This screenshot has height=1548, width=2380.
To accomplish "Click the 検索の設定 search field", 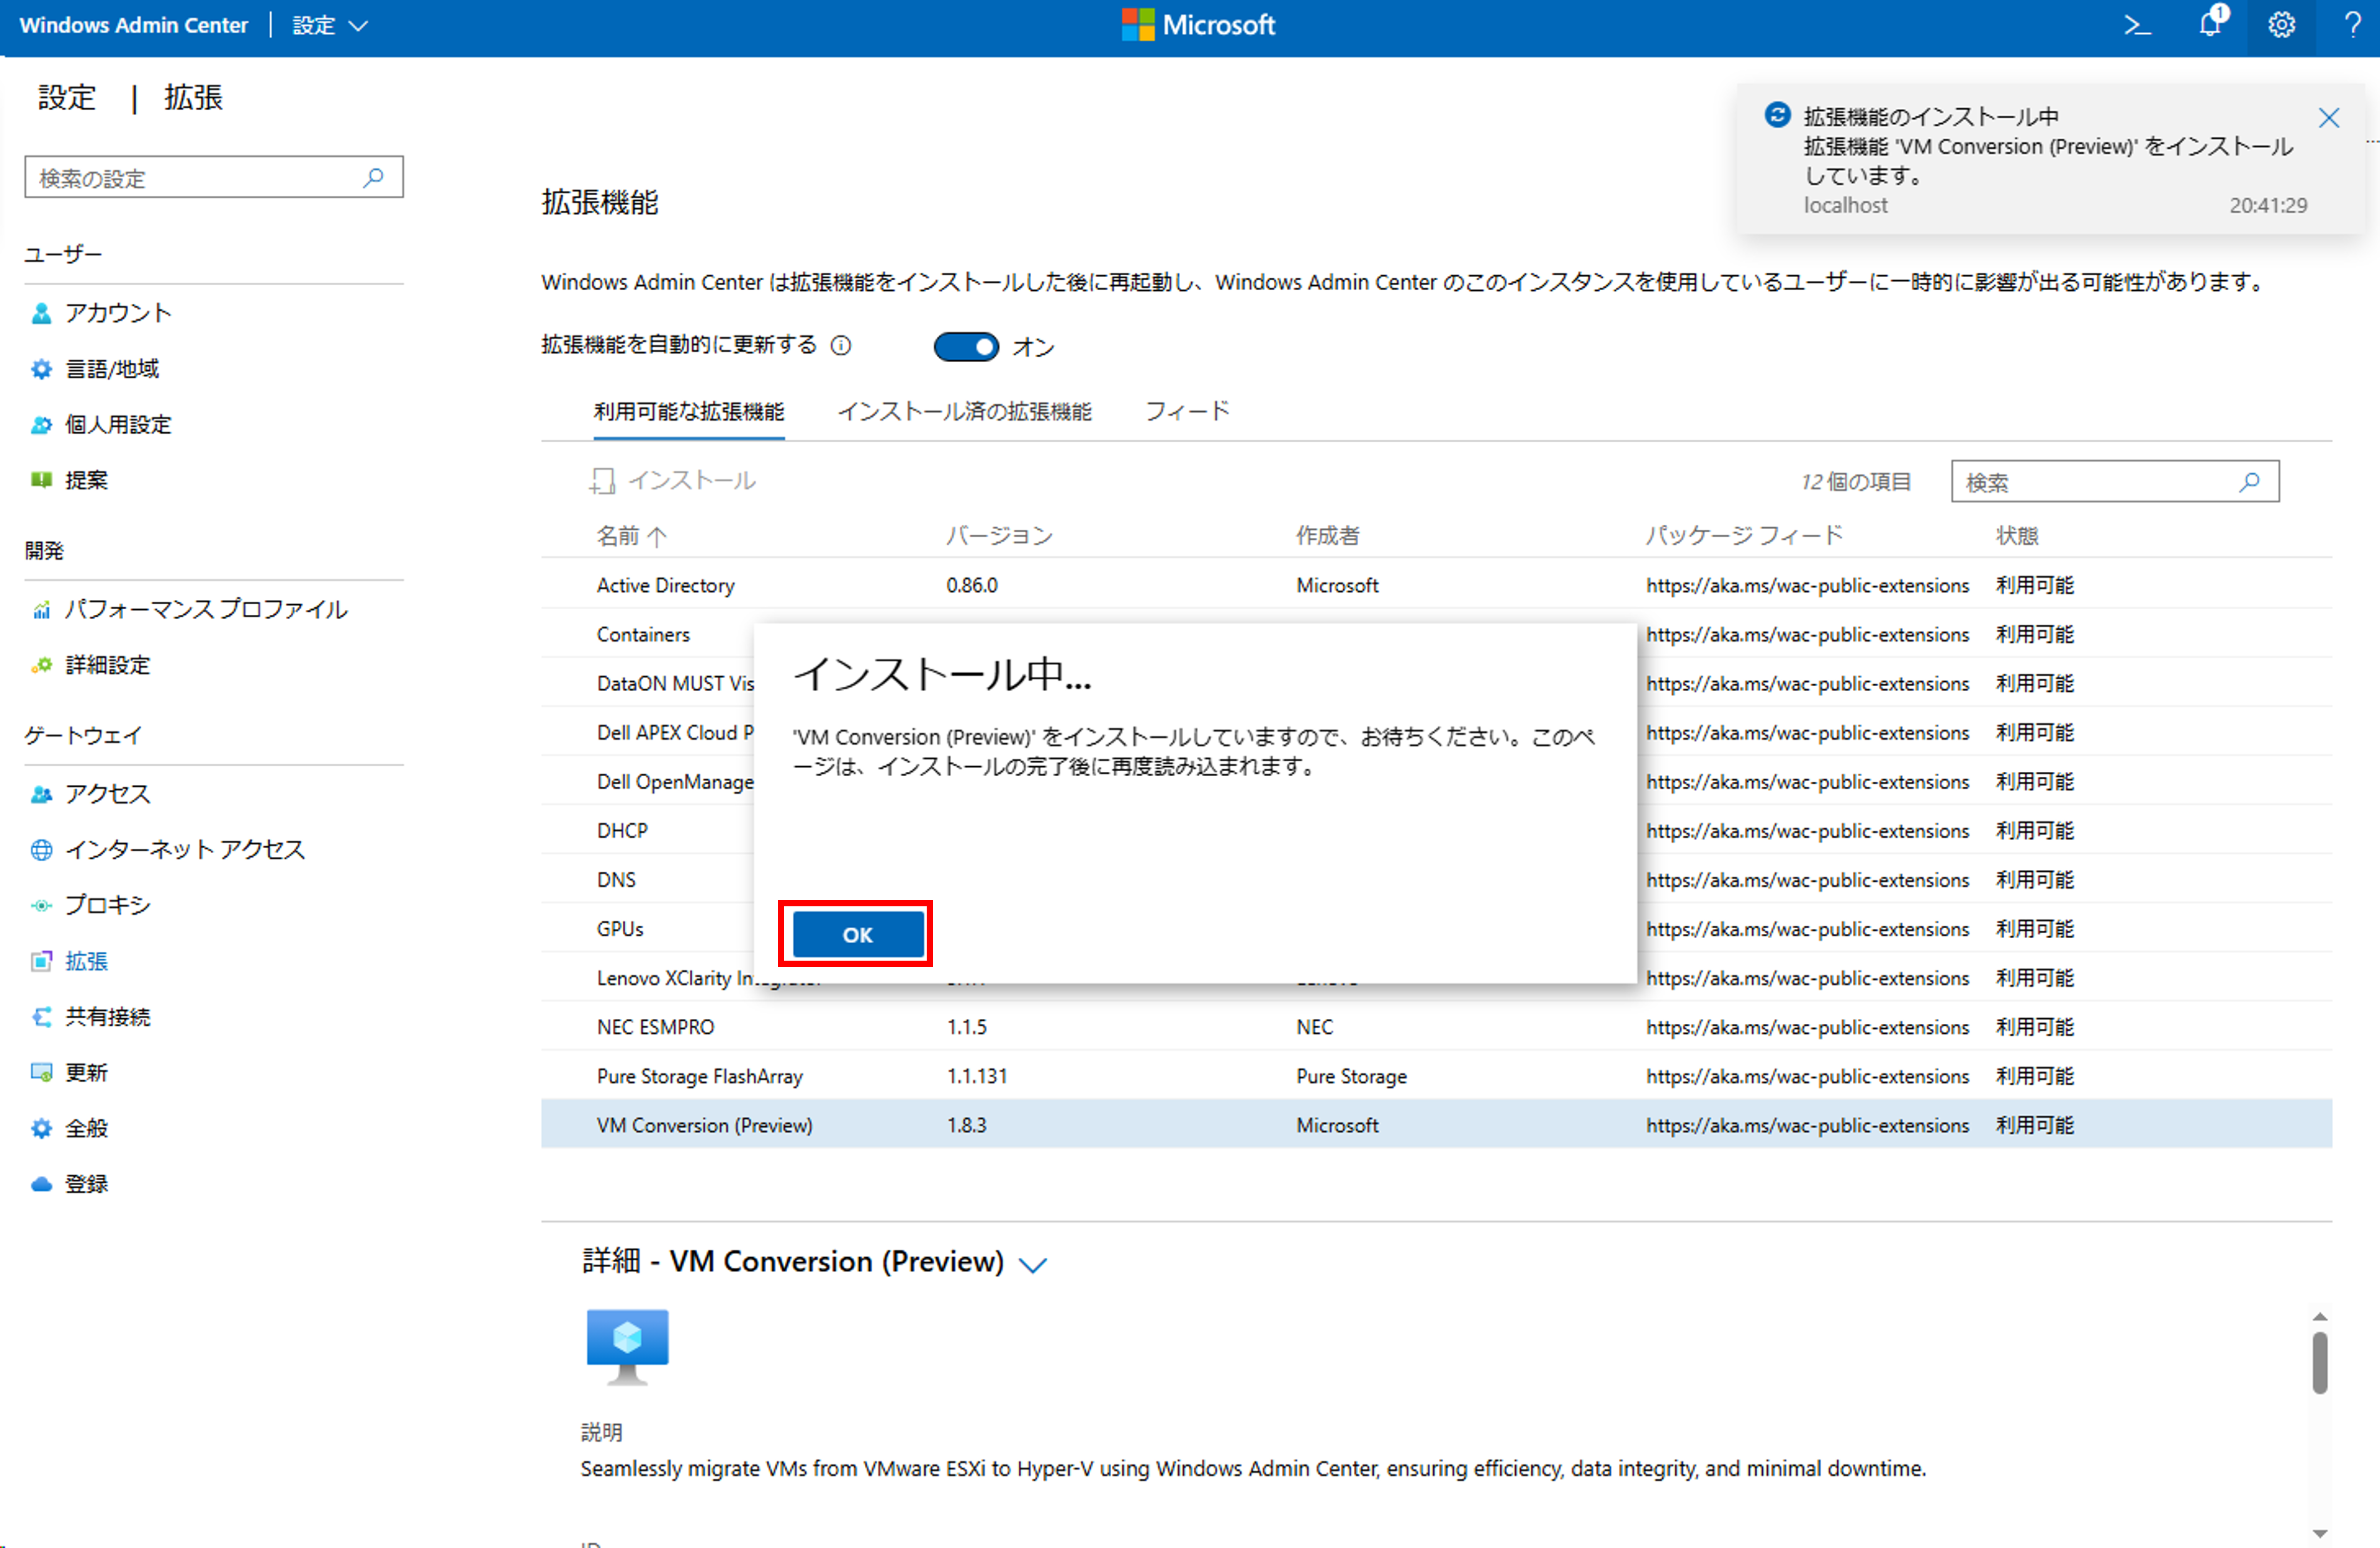I will click(200, 178).
